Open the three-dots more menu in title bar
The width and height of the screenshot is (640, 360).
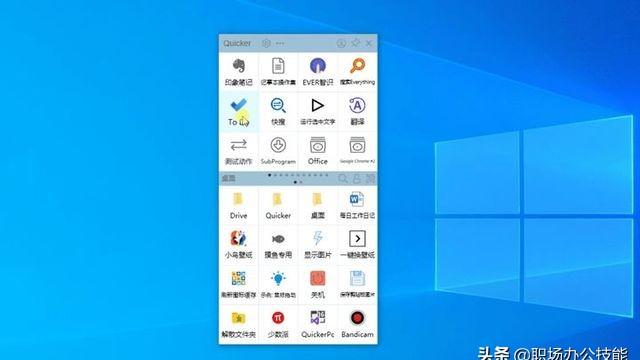tap(280, 43)
